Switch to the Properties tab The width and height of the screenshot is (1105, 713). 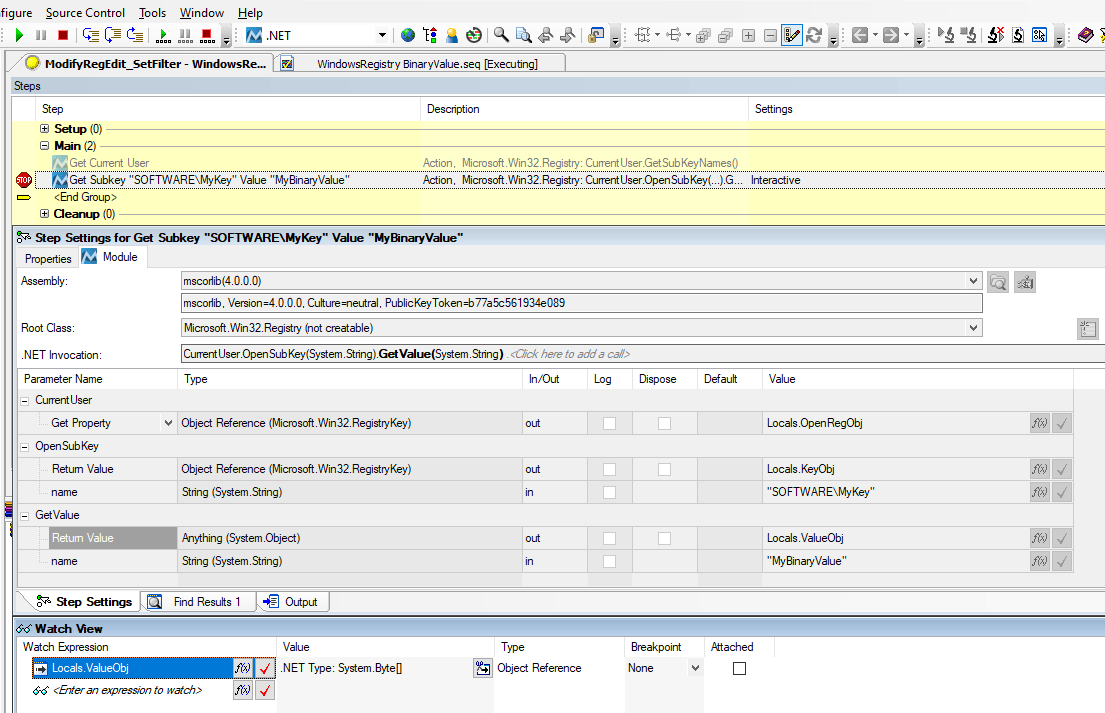[x=48, y=259]
